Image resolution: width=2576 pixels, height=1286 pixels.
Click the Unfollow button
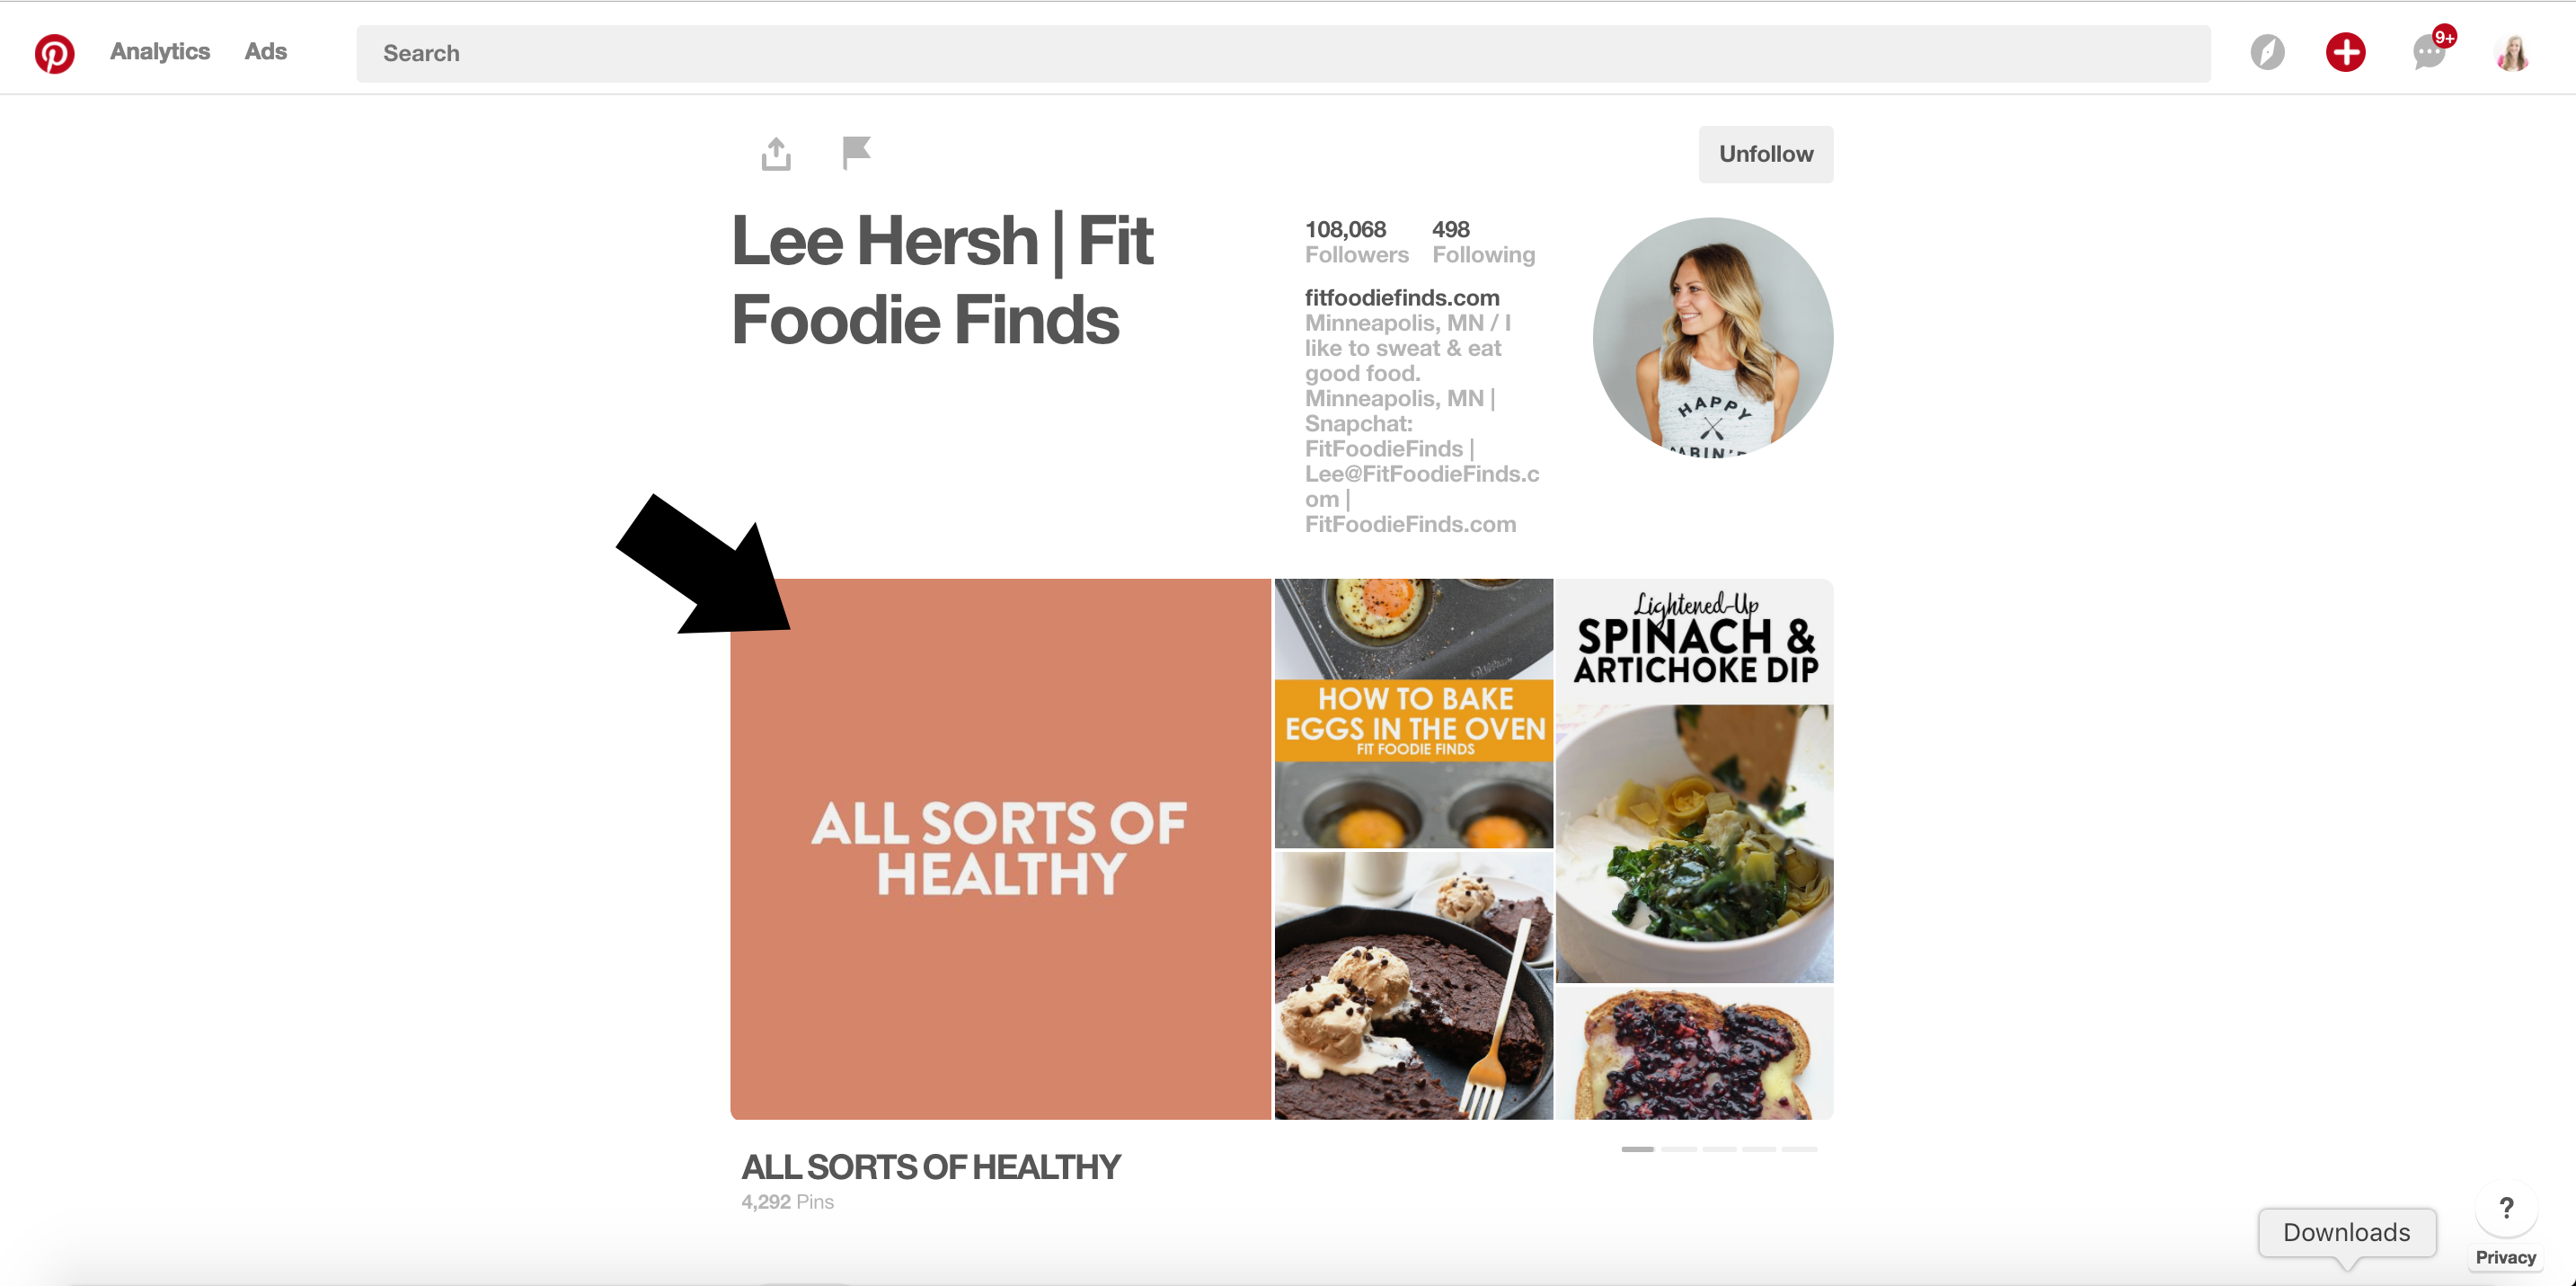click(1765, 154)
